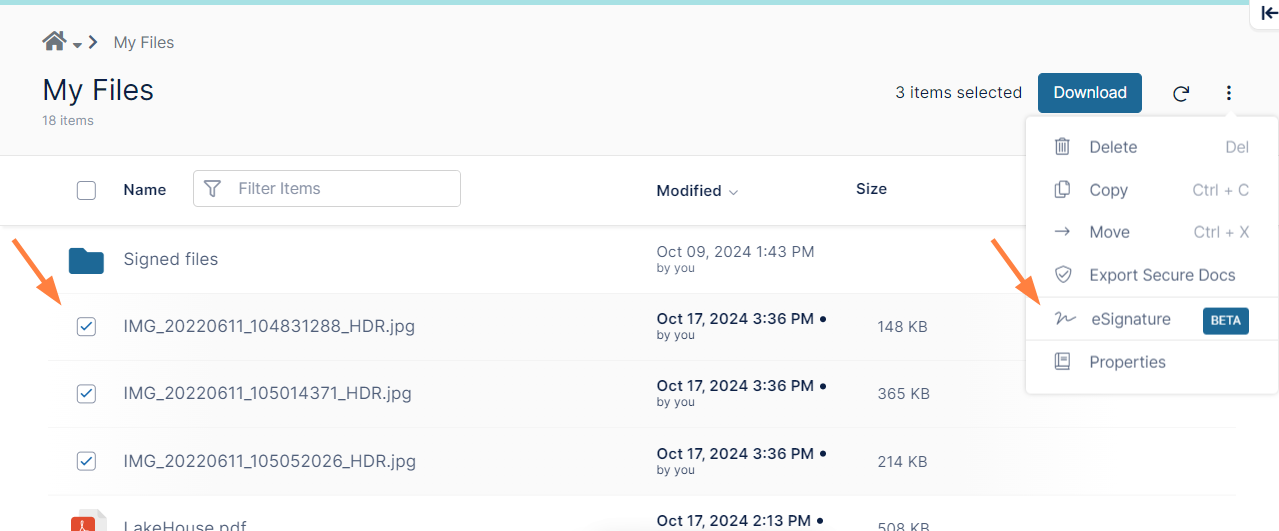Click the filter funnel icon
This screenshot has height=531, width=1279.
click(x=212, y=188)
